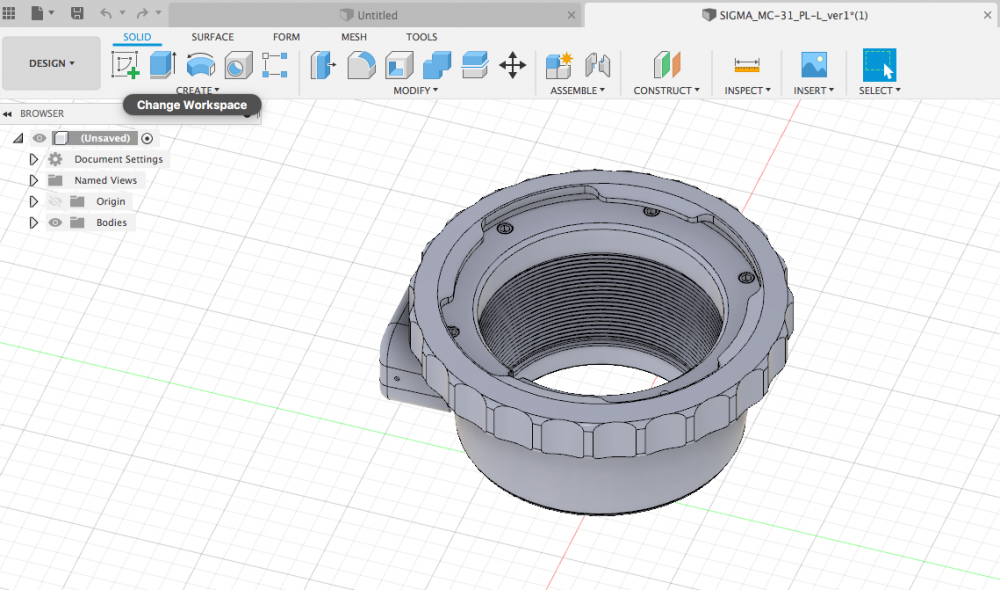Click the Create Sketch tool icon
Viewport: 1000px width, 590px height.
[x=125, y=66]
